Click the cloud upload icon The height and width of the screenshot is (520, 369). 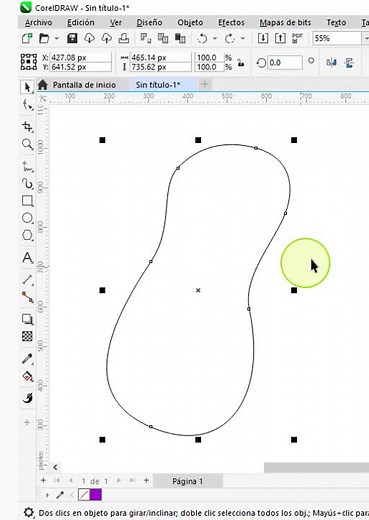[106, 38]
